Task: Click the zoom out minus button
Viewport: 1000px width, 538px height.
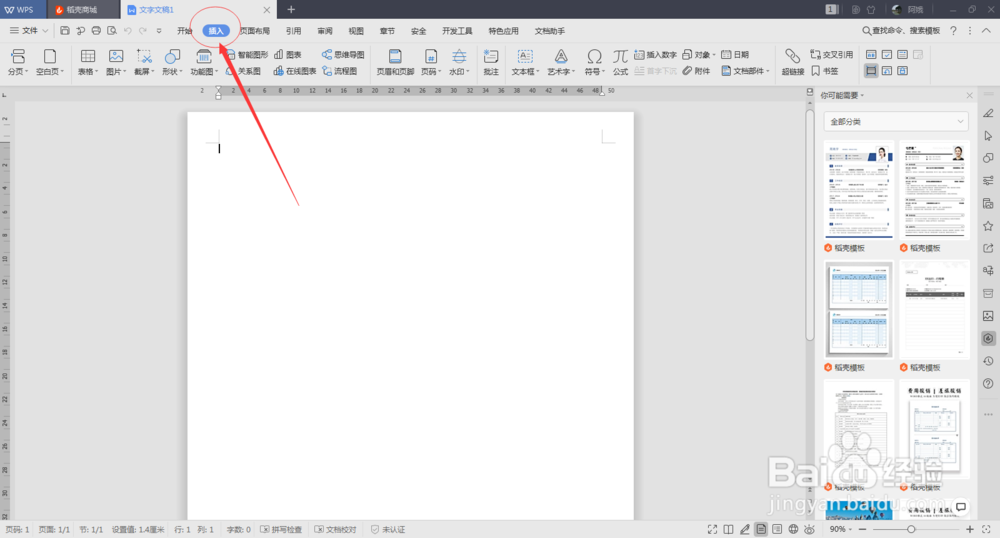Action: click(x=862, y=529)
